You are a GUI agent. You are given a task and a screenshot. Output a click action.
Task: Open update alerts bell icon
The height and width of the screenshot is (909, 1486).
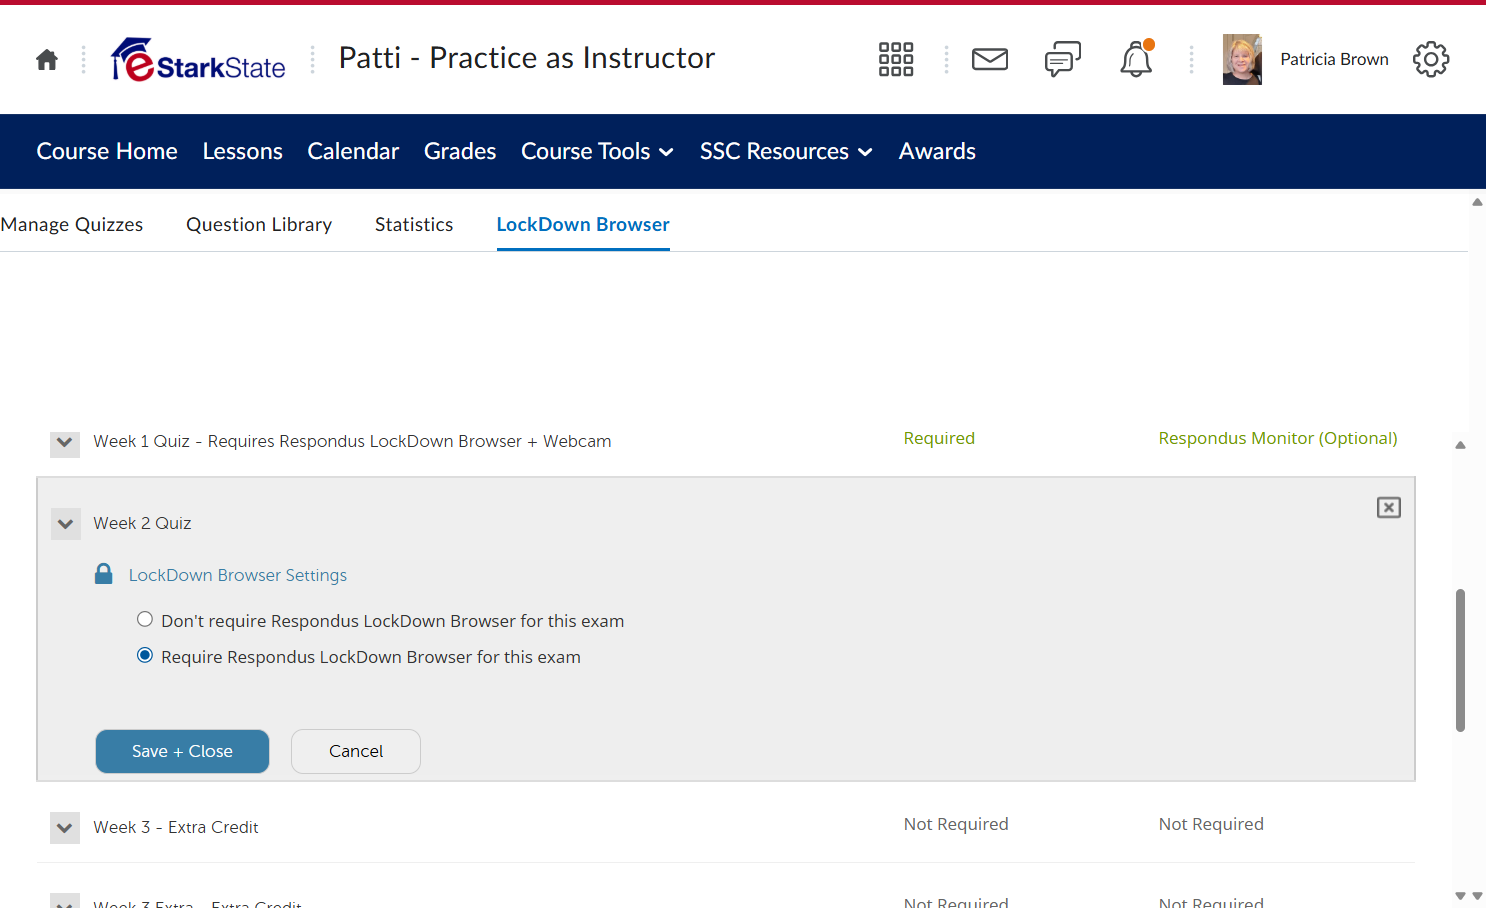point(1136,59)
